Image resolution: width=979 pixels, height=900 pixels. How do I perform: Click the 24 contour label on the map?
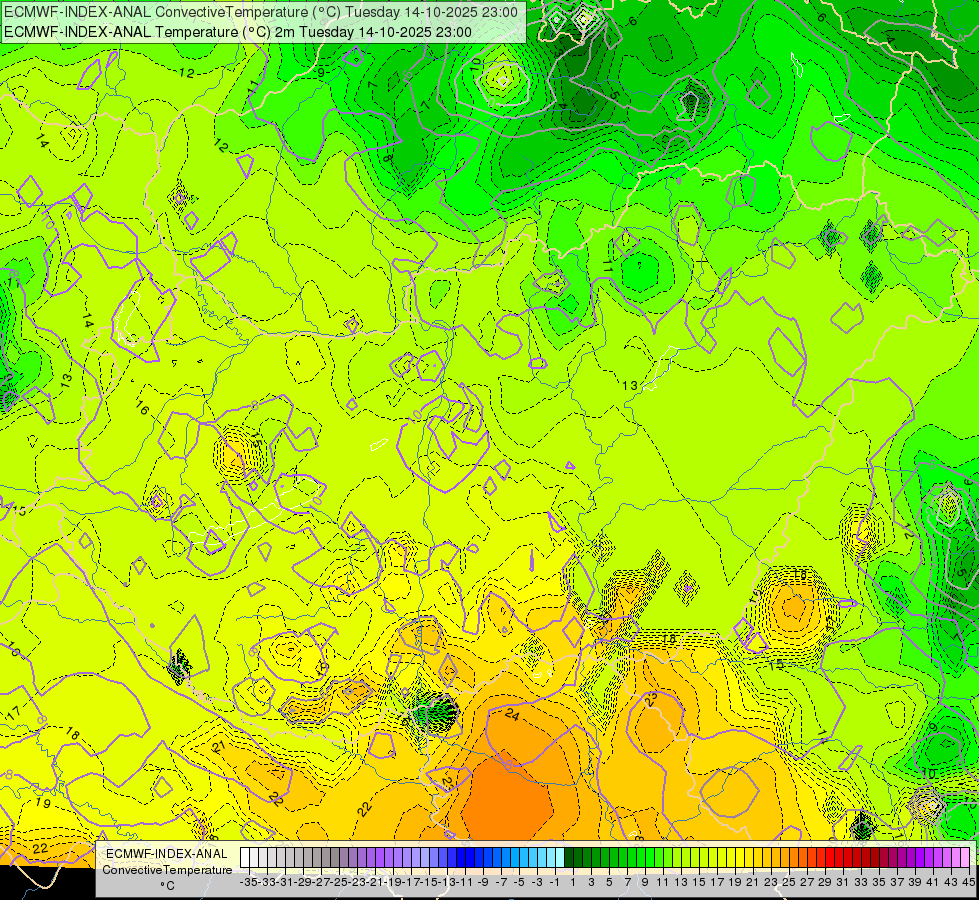click(x=512, y=714)
